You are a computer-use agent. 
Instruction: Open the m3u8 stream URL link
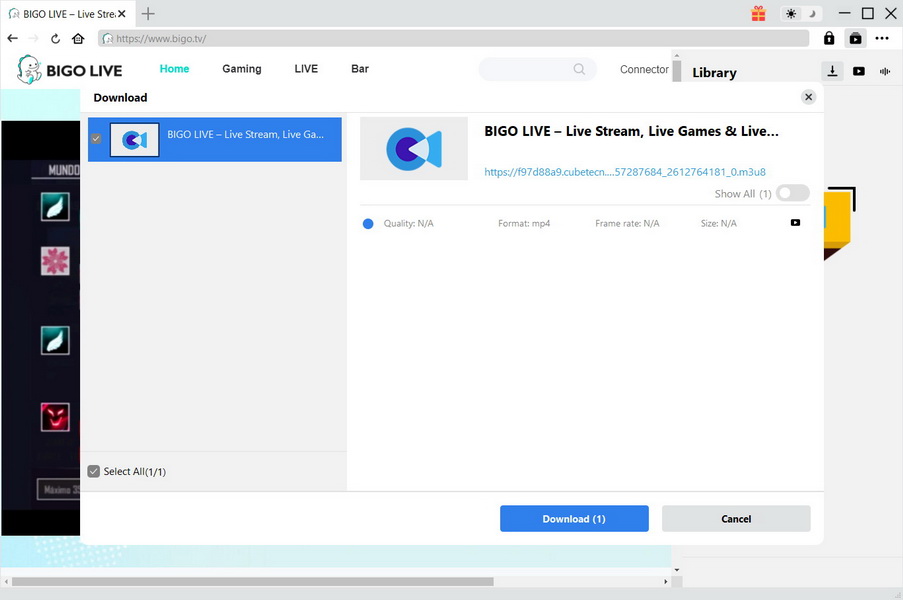[x=625, y=172]
